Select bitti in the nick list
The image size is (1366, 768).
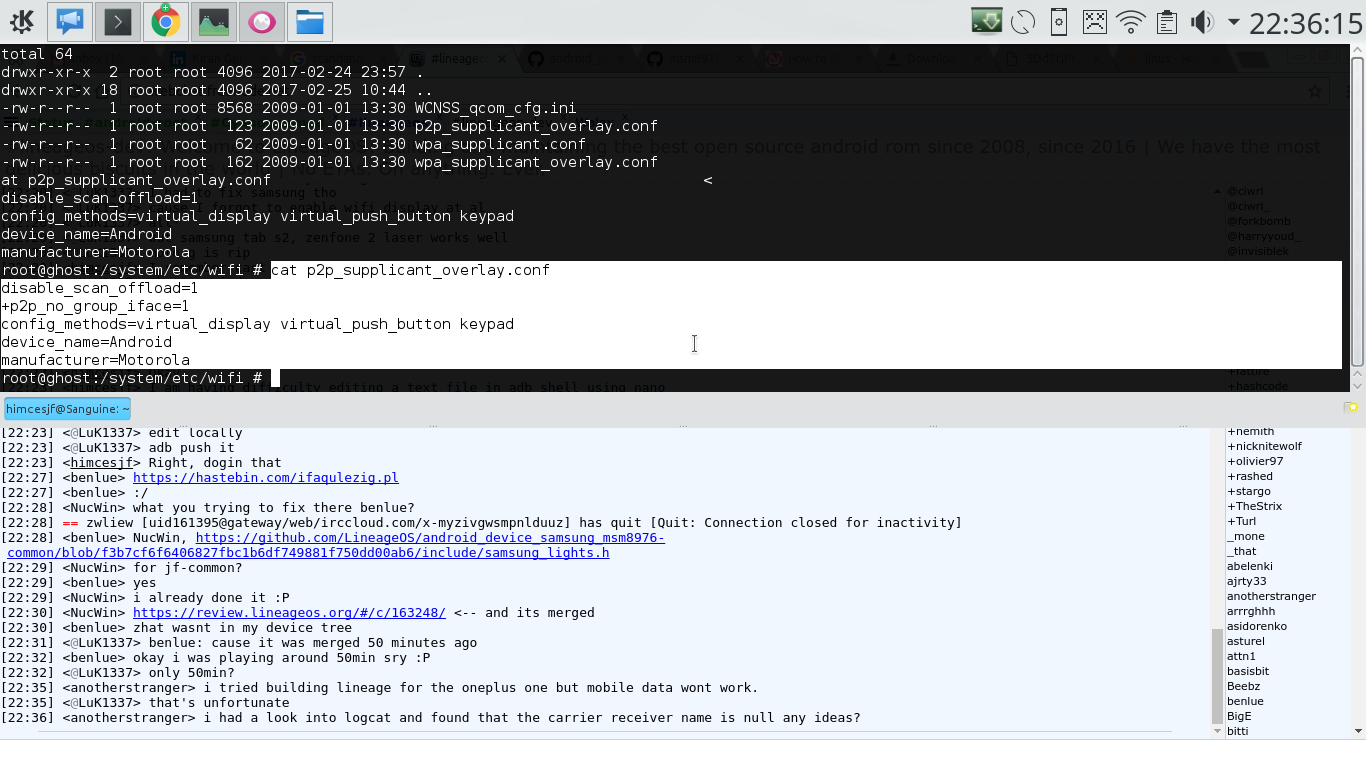coord(1238,731)
